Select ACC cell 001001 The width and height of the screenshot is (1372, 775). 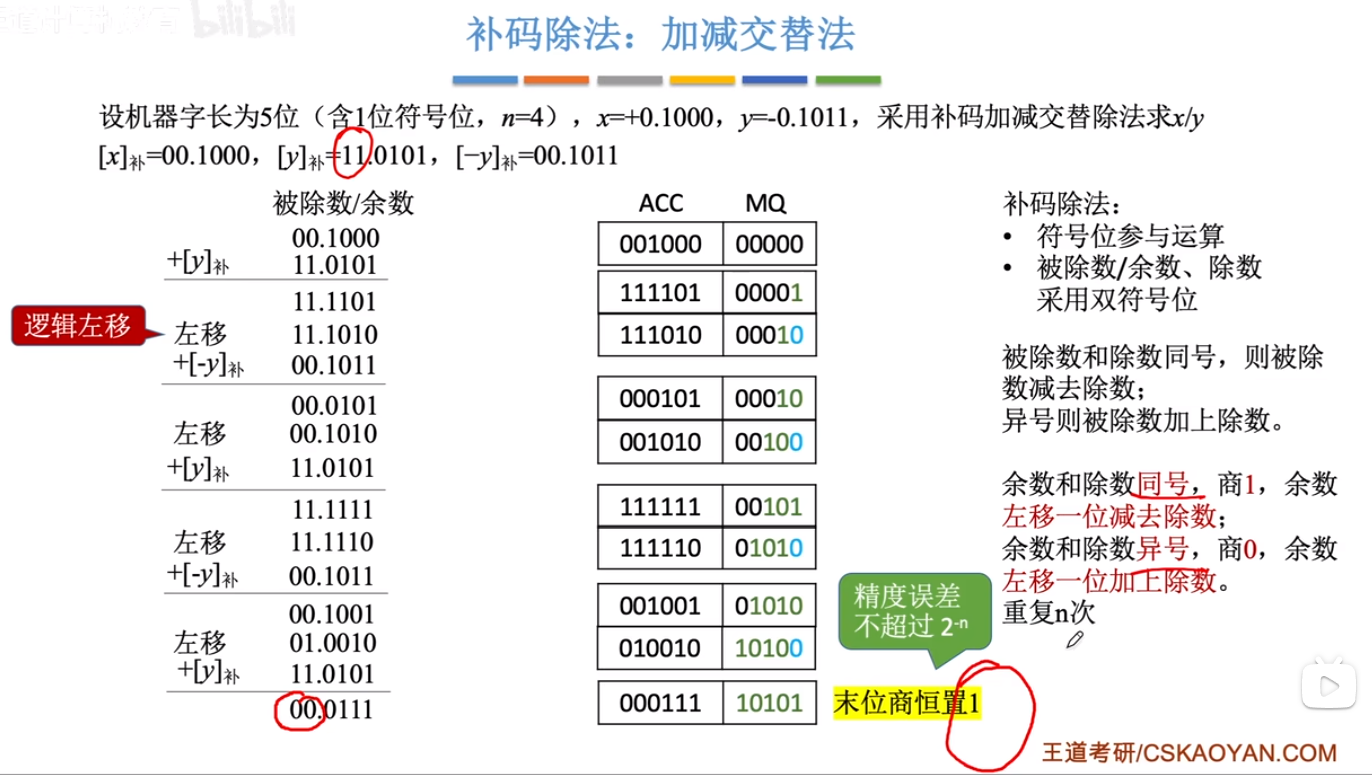(x=660, y=605)
